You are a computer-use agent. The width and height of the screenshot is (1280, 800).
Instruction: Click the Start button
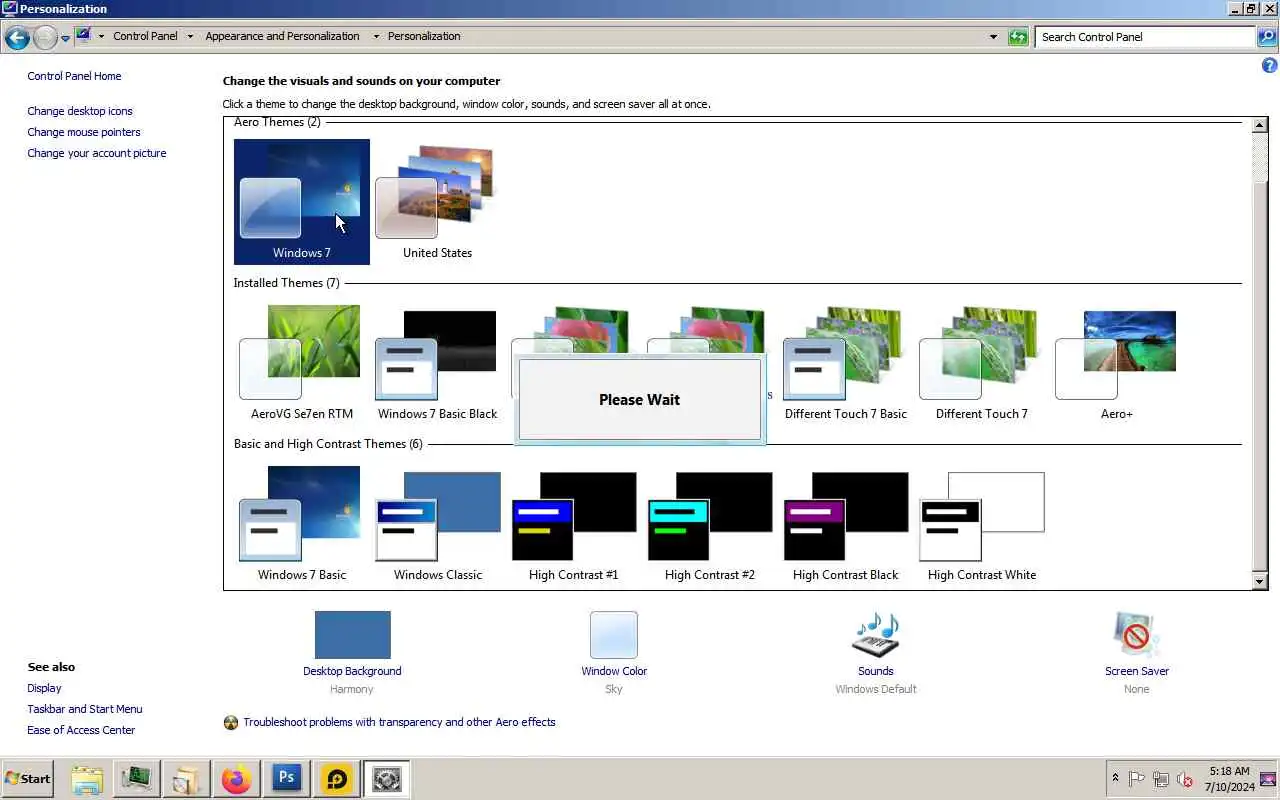[x=28, y=779]
